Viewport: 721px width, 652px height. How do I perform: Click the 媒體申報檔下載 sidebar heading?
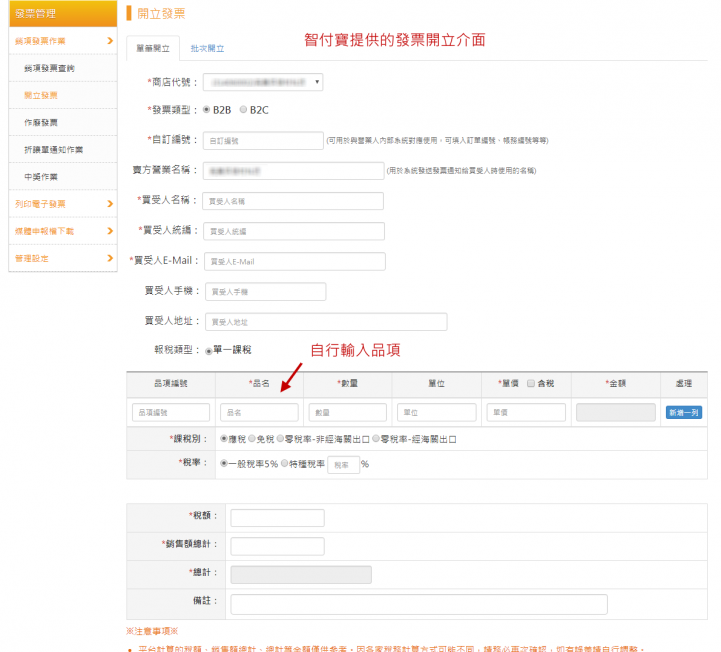(x=44, y=231)
